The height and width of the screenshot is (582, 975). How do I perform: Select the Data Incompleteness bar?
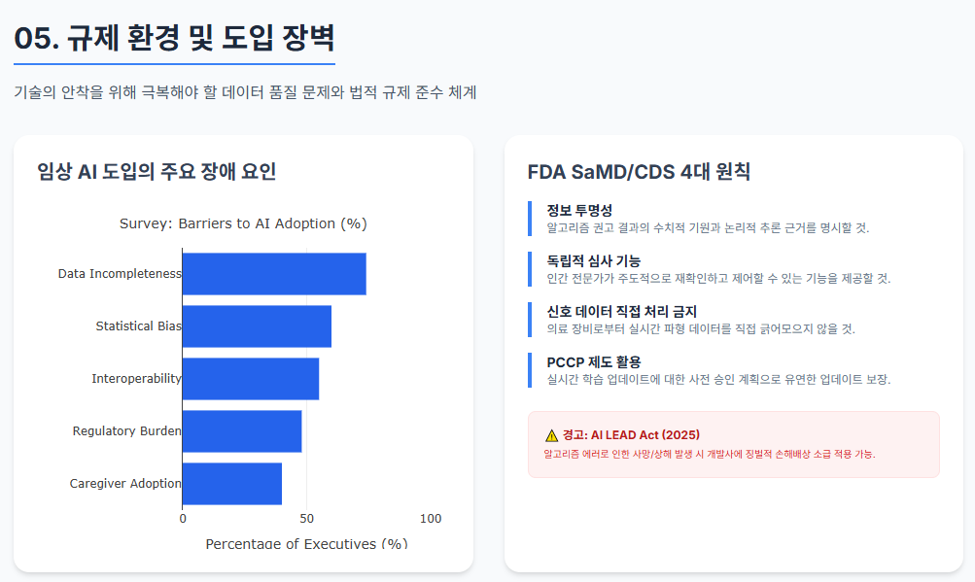coord(274,274)
